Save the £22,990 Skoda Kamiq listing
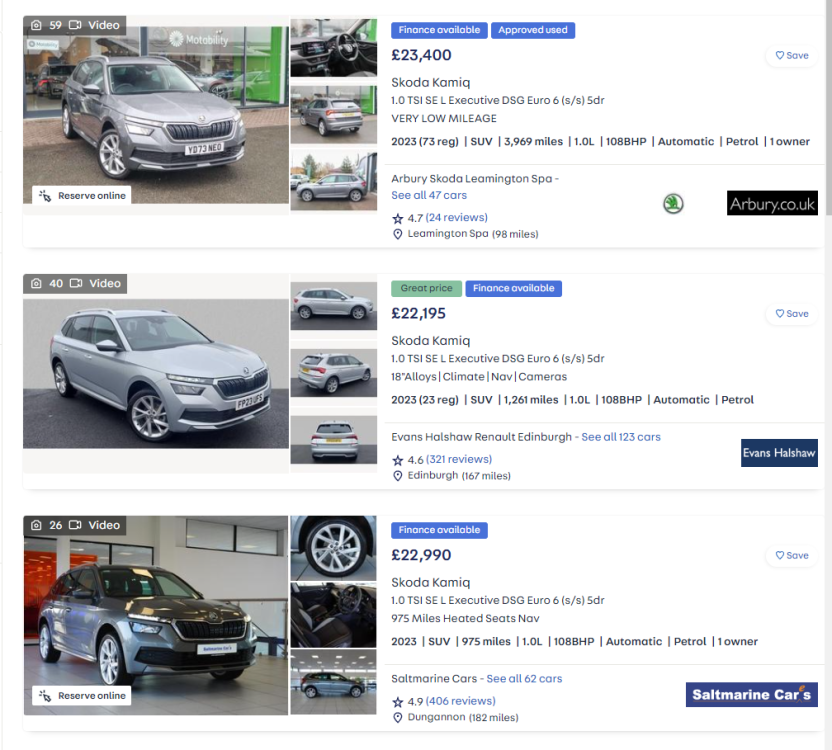The height and width of the screenshot is (750, 832). pyautogui.click(x=792, y=555)
